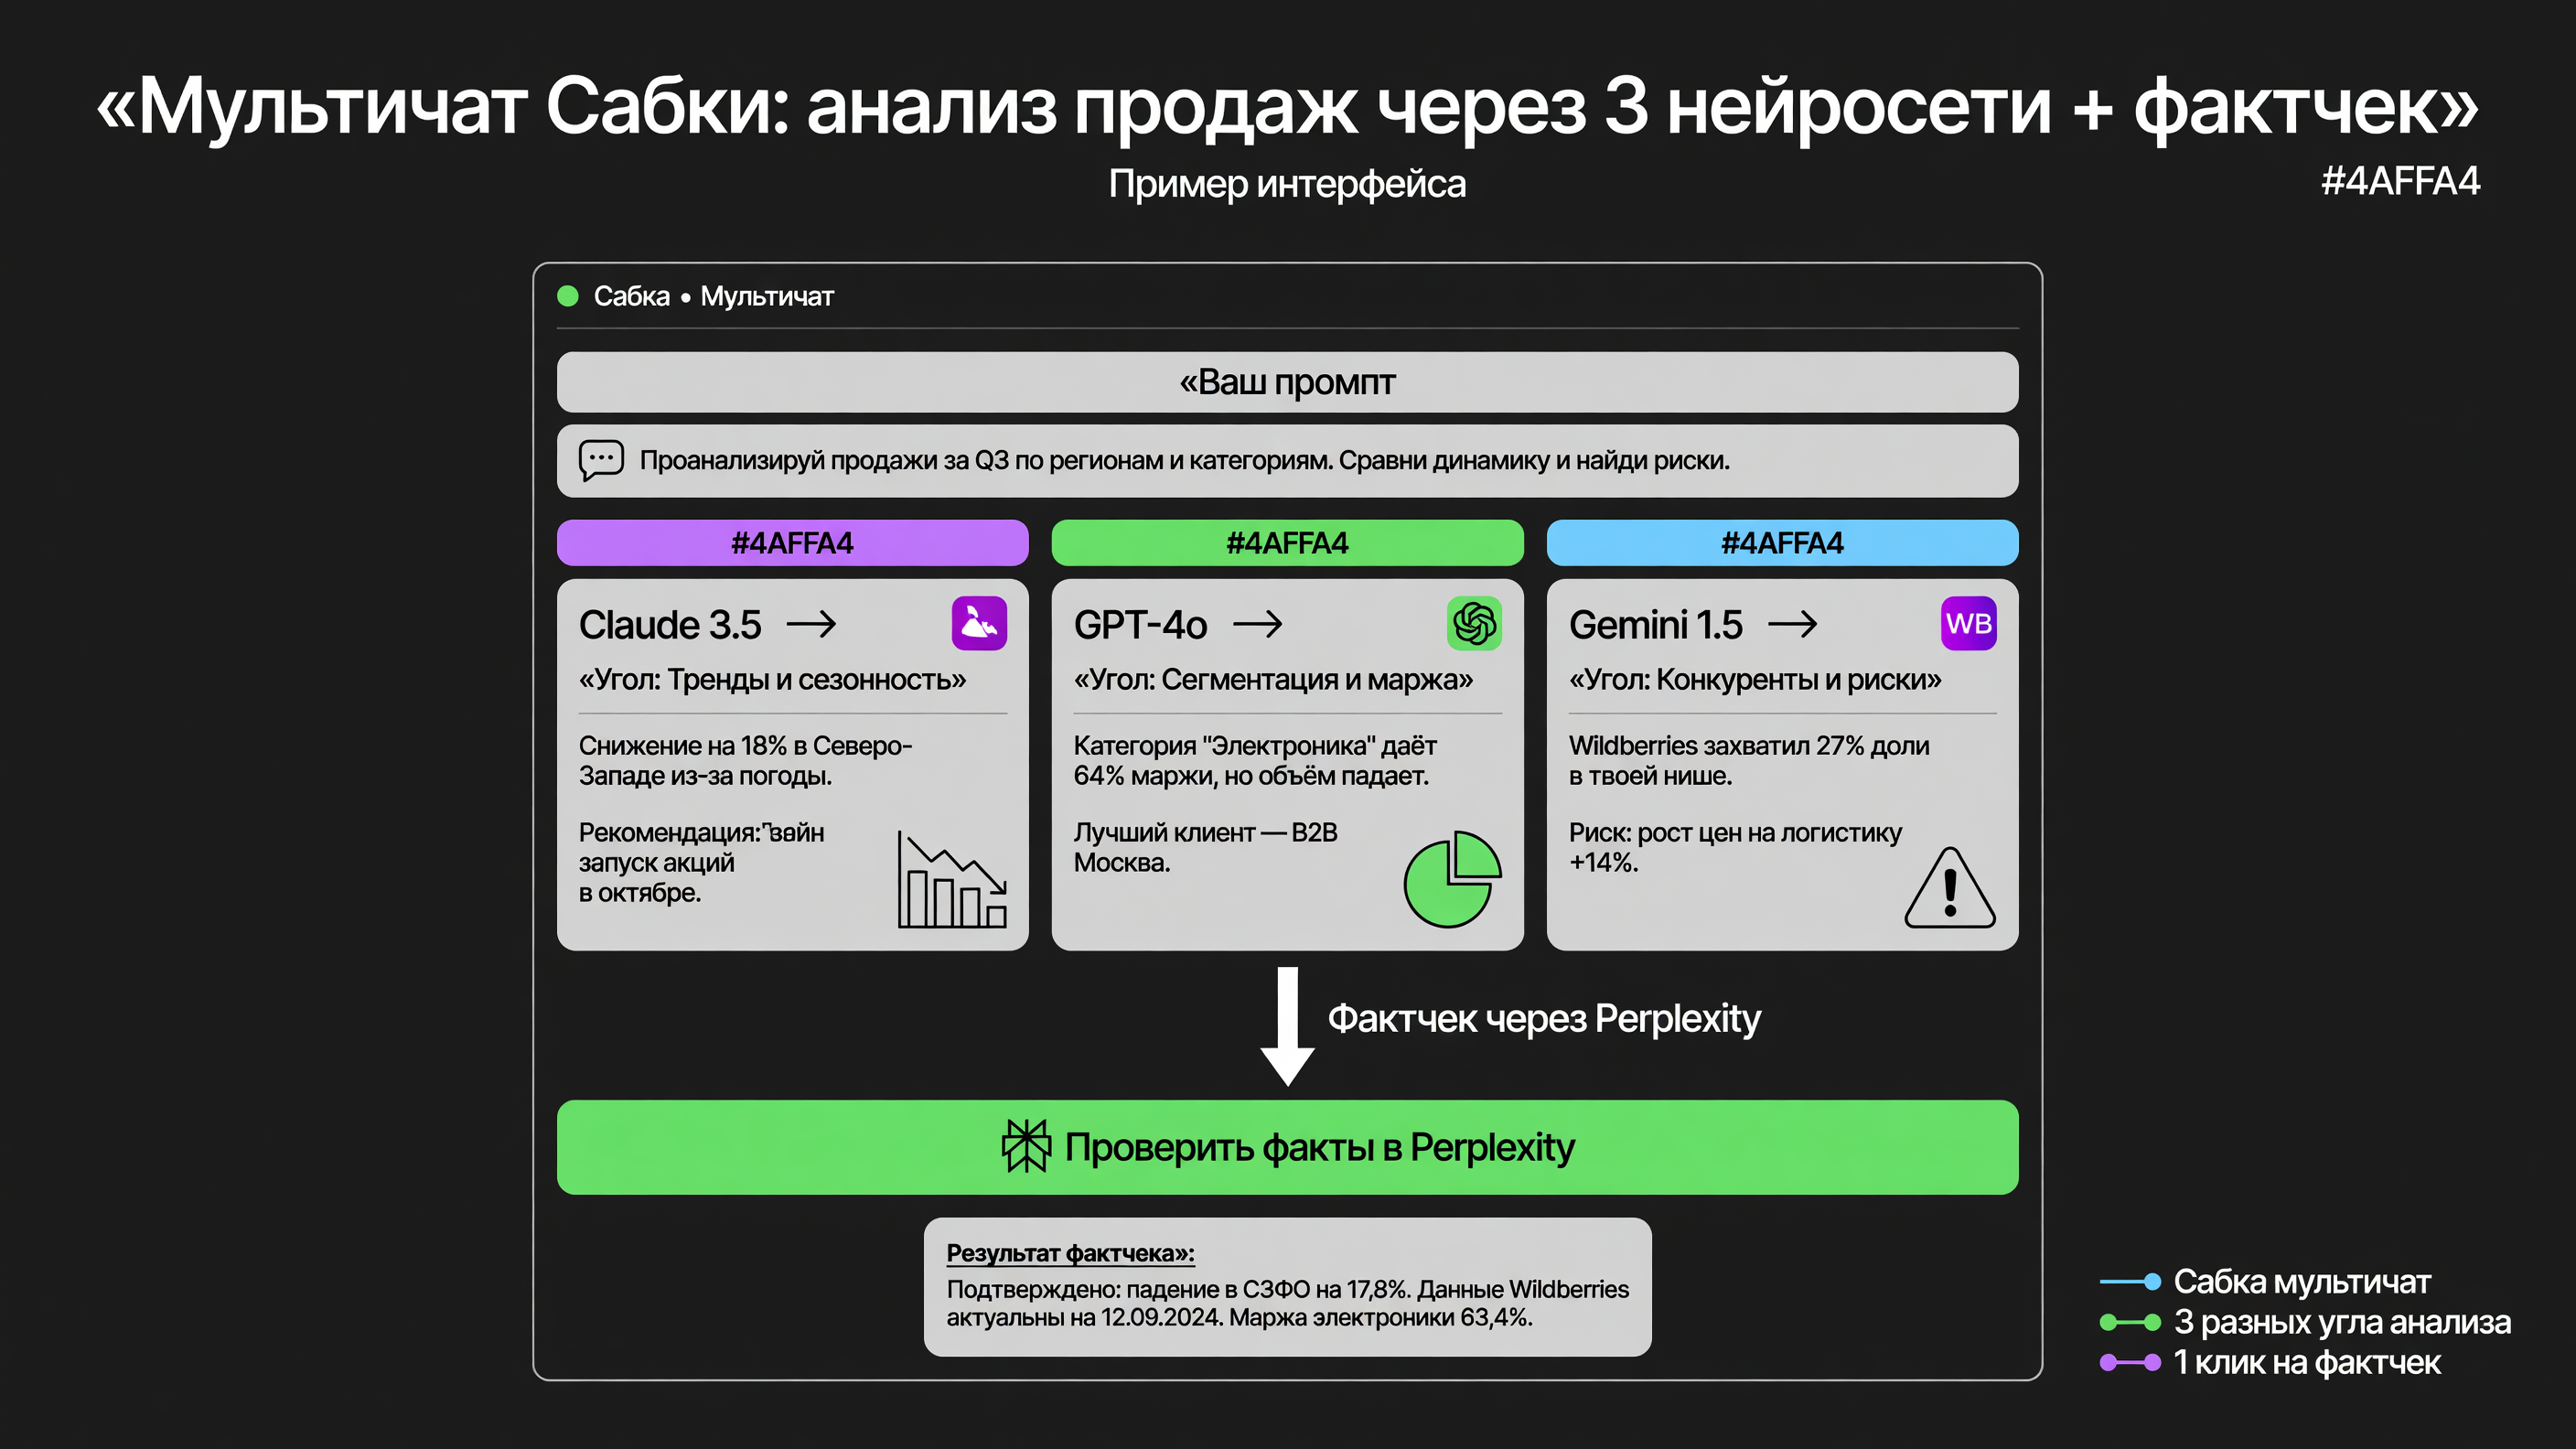This screenshot has height=1449, width=2576.
Task: Click the arrow next to GPT-4o
Action: 1257,625
